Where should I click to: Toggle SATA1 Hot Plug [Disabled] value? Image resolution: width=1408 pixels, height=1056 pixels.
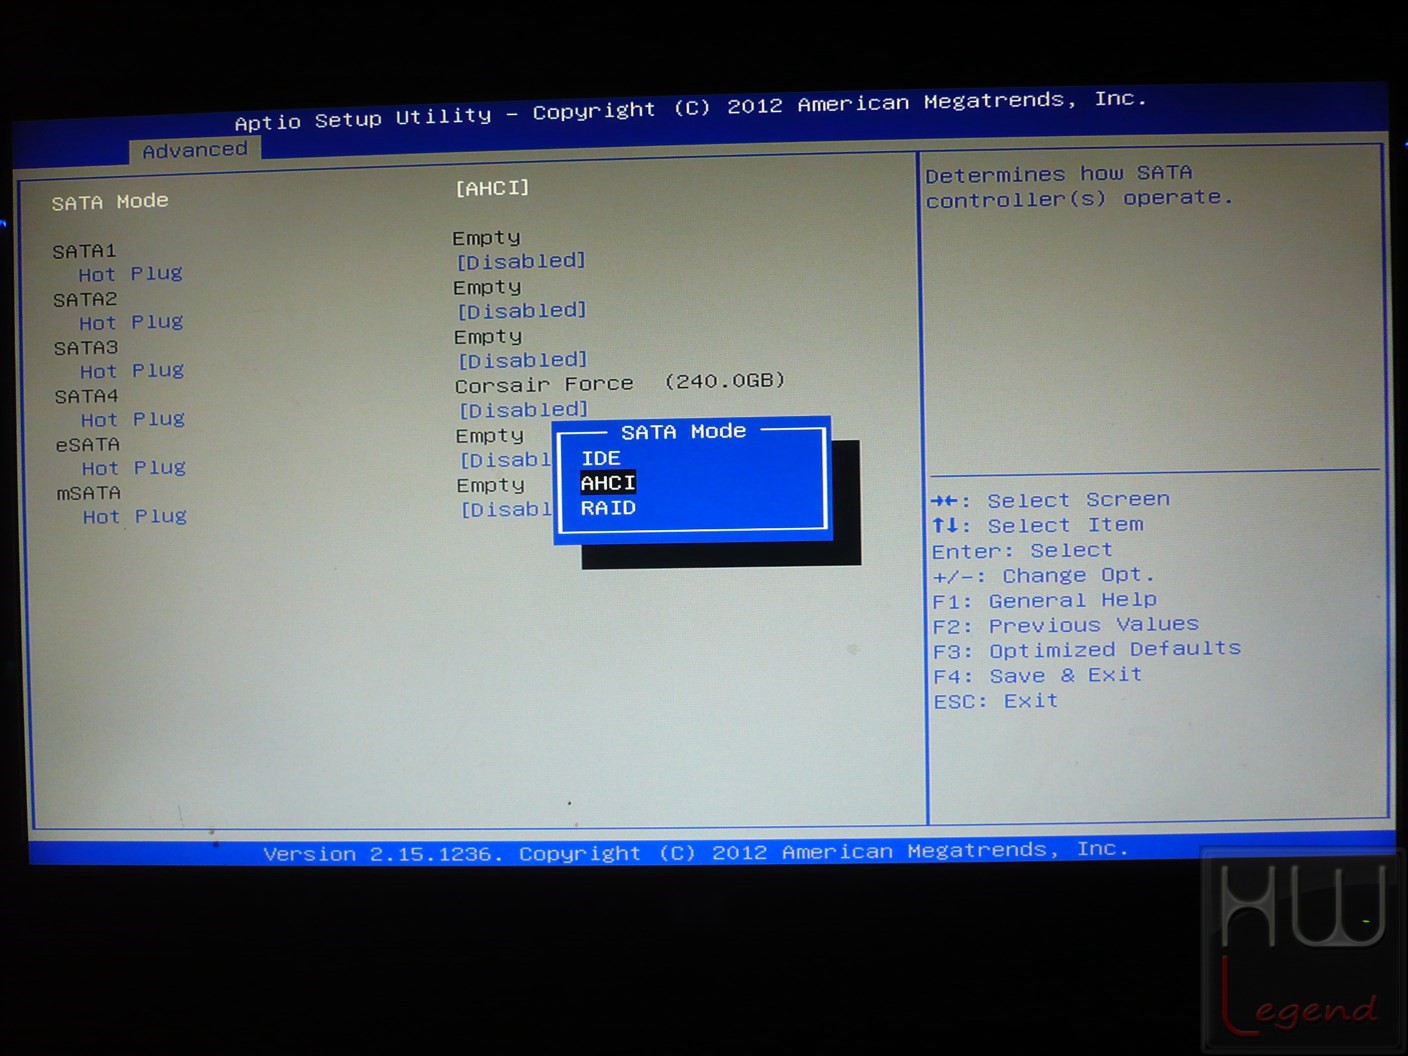click(521, 261)
